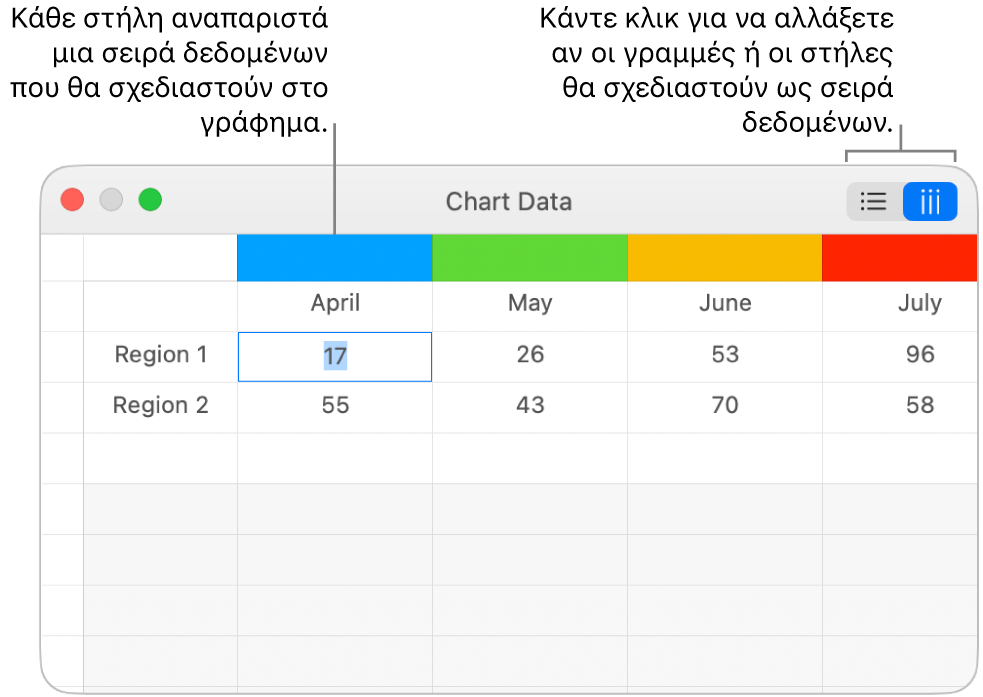Click the yellow June series color bar
The width and height of the screenshot is (983, 697).
[724, 258]
